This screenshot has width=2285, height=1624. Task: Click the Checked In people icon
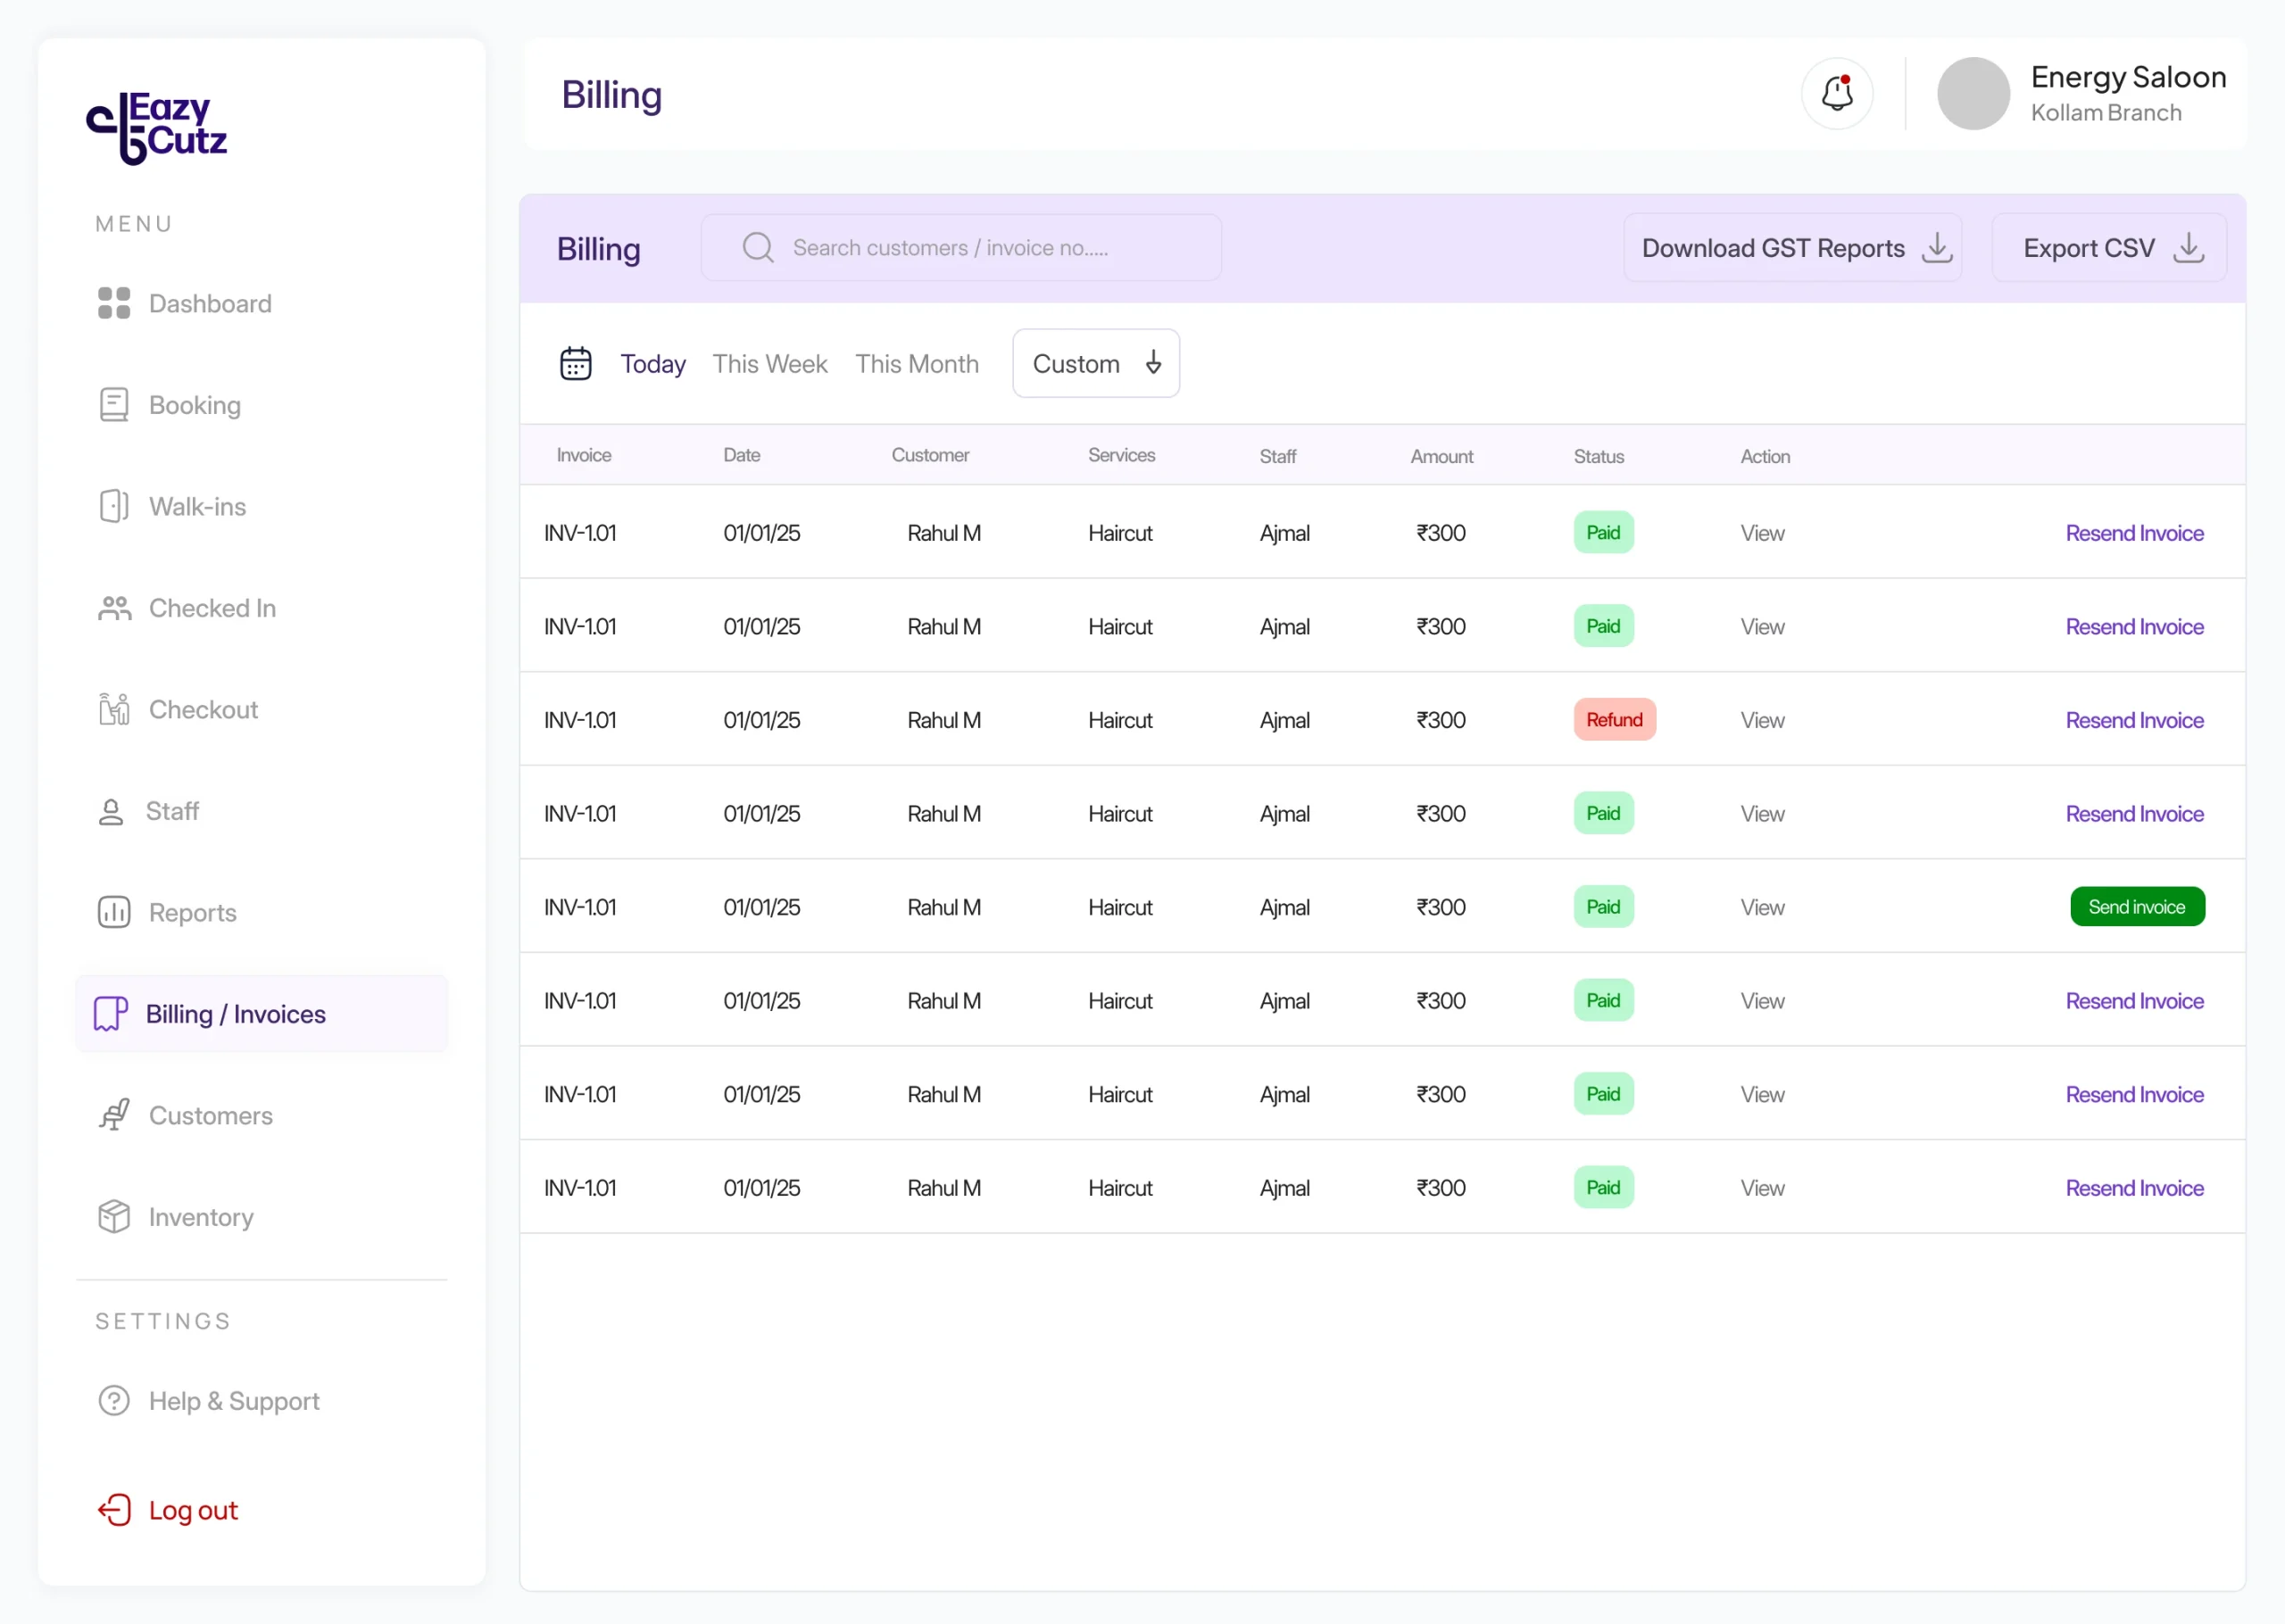point(114,608)
